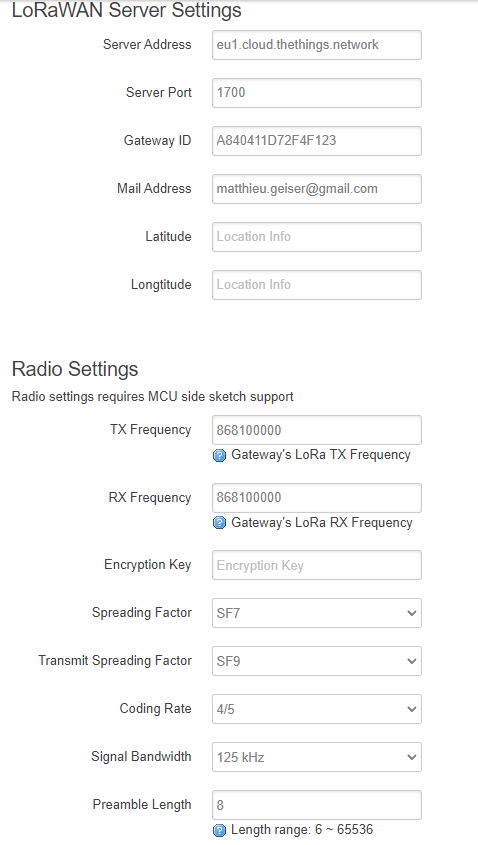Focus the Server Address field

point(317,45)
